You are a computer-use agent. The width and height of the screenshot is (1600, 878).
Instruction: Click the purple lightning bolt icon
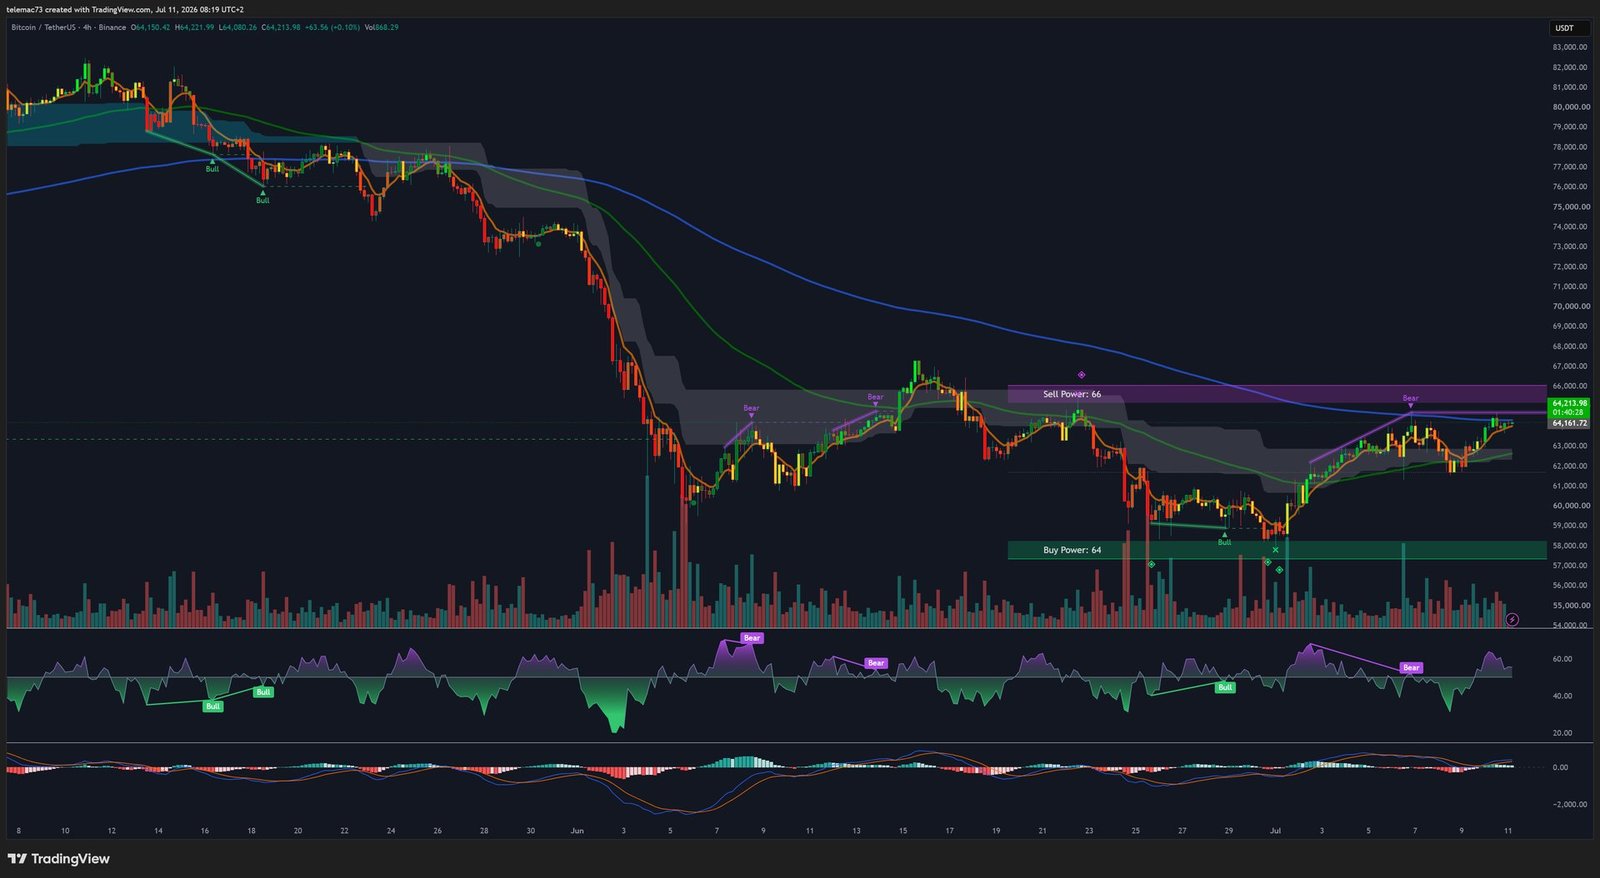[x=1512, y=620]
